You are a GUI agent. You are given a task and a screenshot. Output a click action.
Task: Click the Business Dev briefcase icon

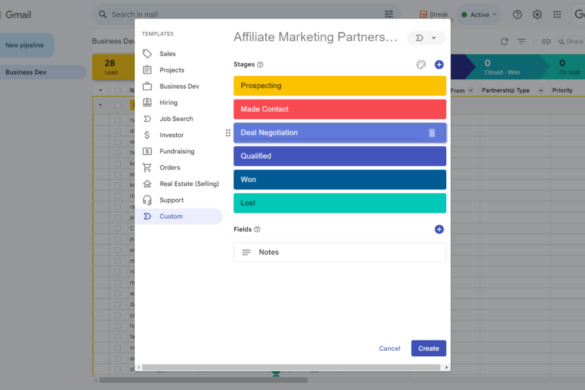[x=147, y=86]
